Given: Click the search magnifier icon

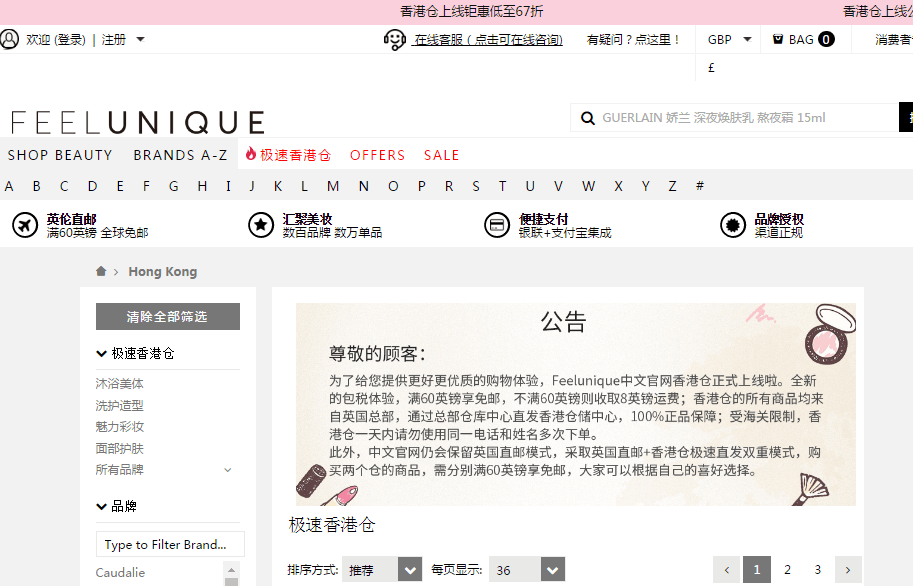Looking at the screenshot, I should (x=588, y=118).
